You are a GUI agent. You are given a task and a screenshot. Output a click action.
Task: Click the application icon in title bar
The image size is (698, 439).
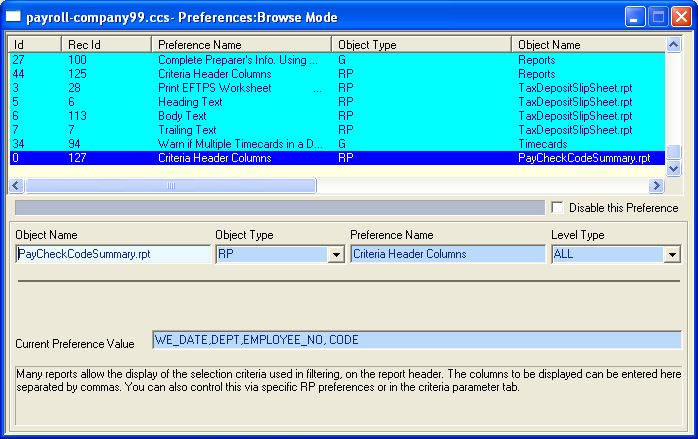coord(14,17)
